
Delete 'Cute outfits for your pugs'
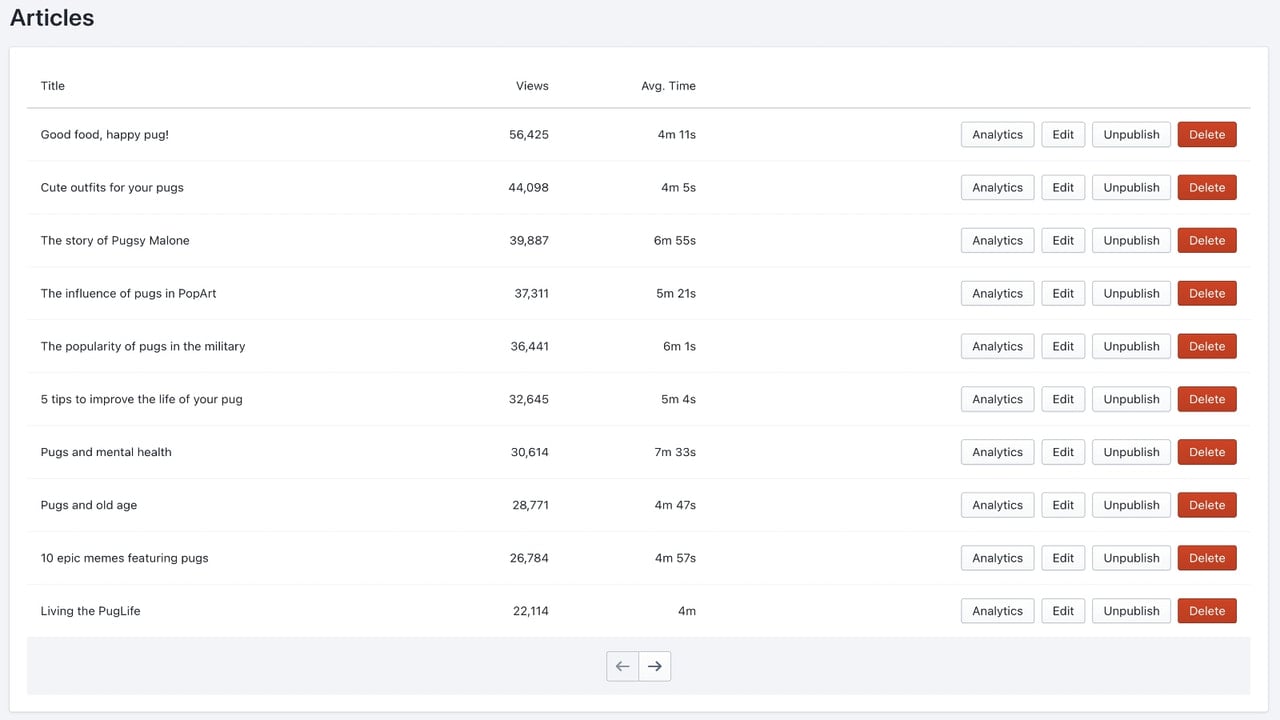click(x=1207, y=188)
